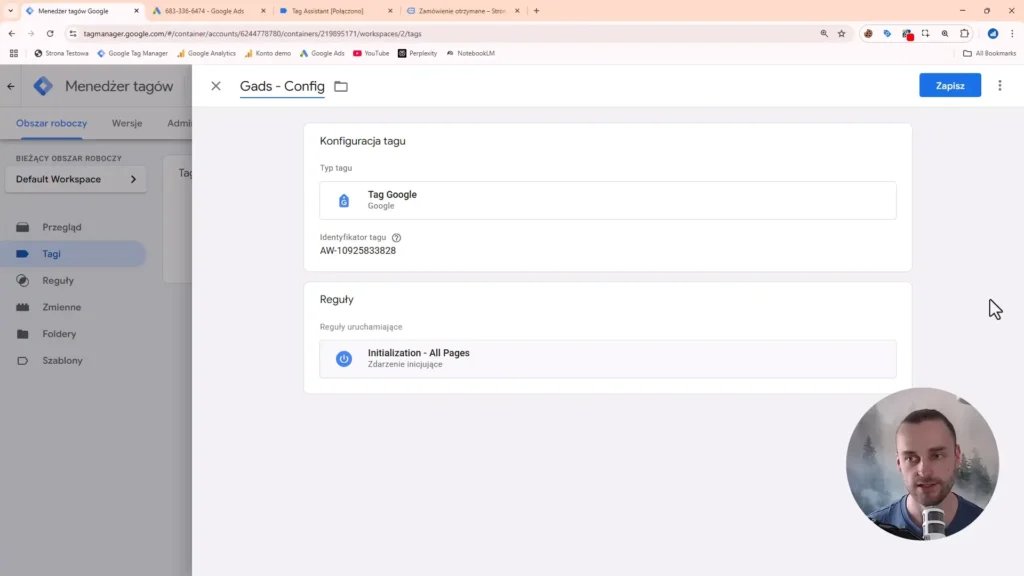Close the Google Ads browser tab
The image size is (1024, 576).
click(263, 11)
